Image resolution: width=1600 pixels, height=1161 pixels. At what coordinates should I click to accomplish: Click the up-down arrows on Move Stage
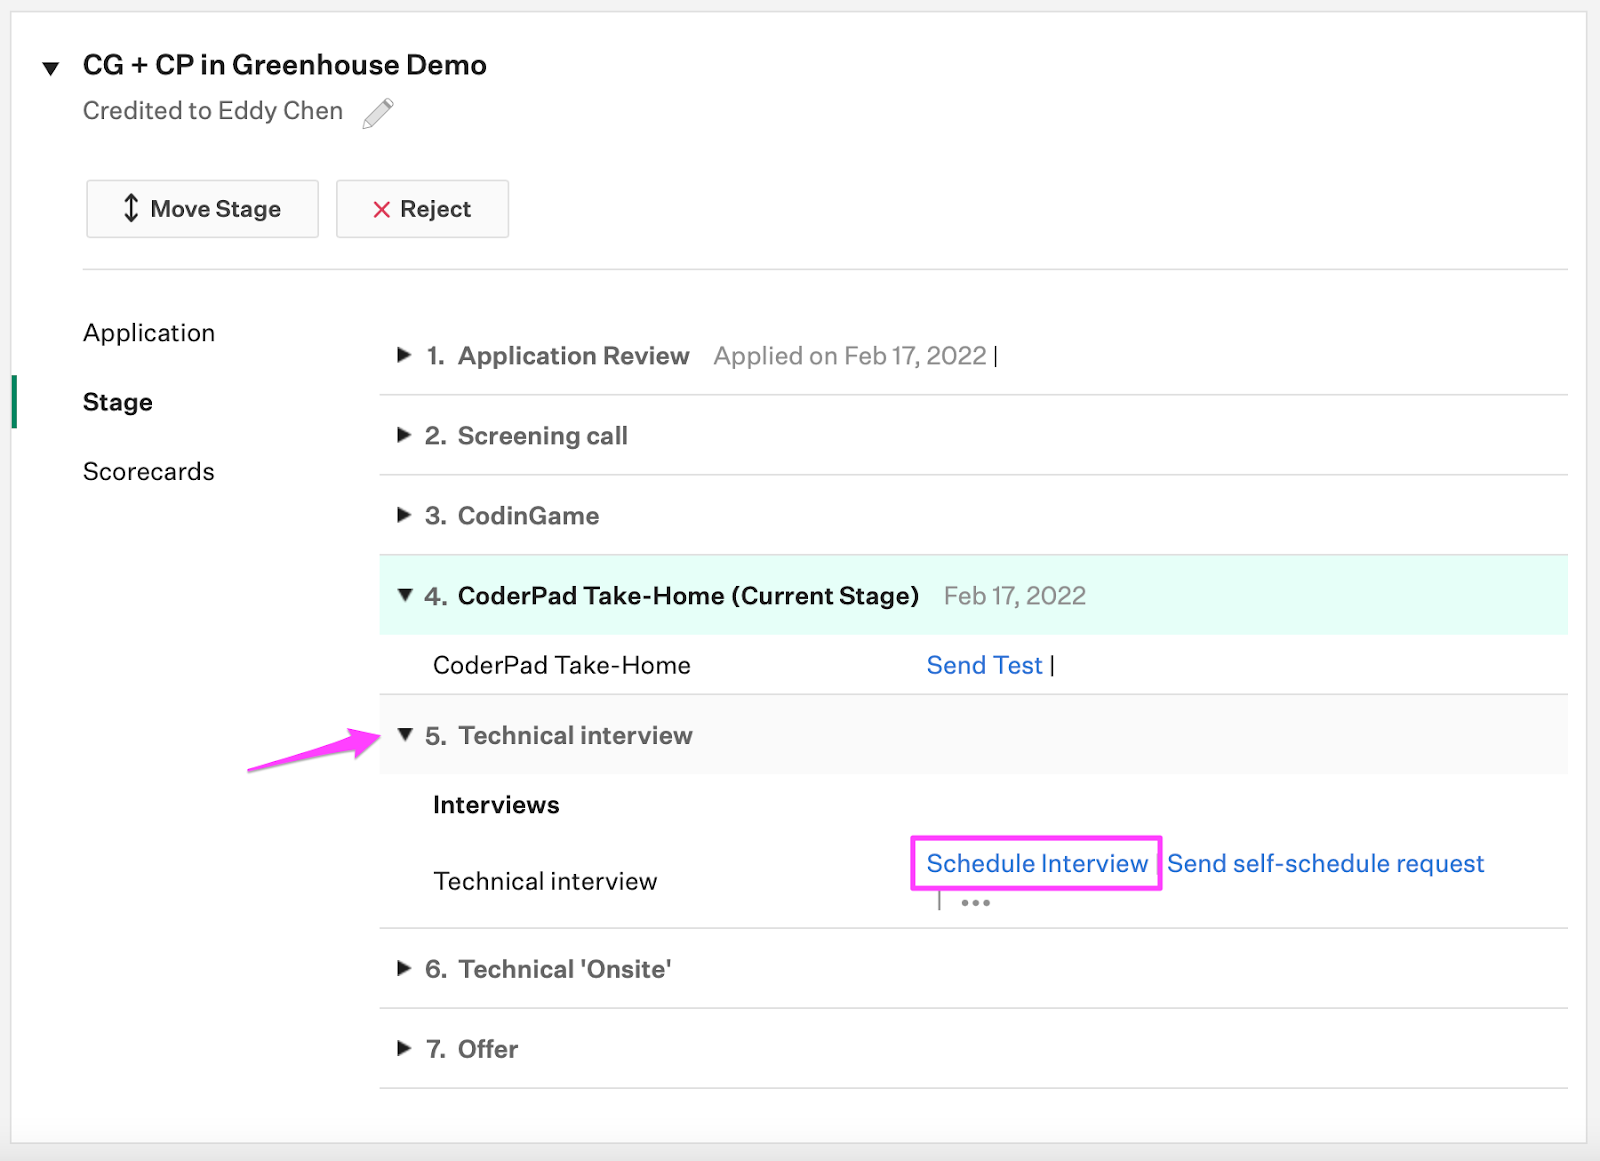coord(131,208)
